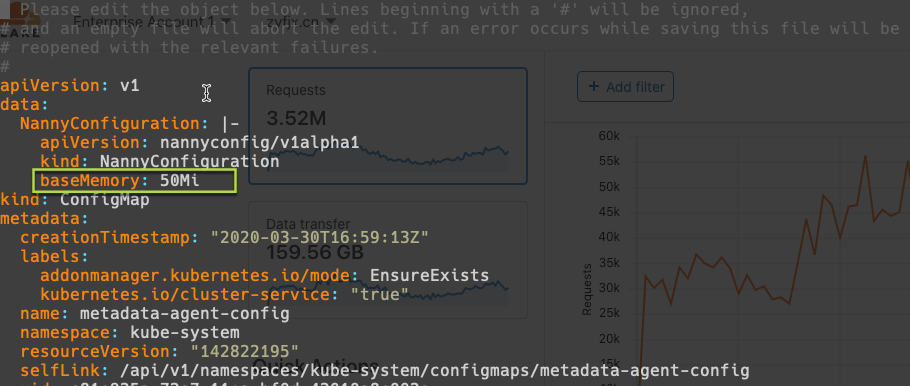Click the Add filter button
Image resolution: width=910 pixels, height=386 pixels.
click(625, 87)
